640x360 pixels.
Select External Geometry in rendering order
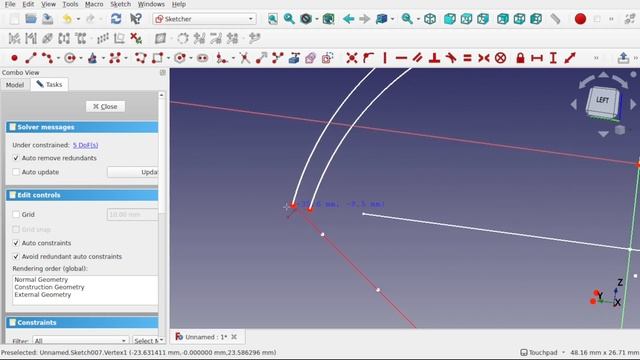42,294
